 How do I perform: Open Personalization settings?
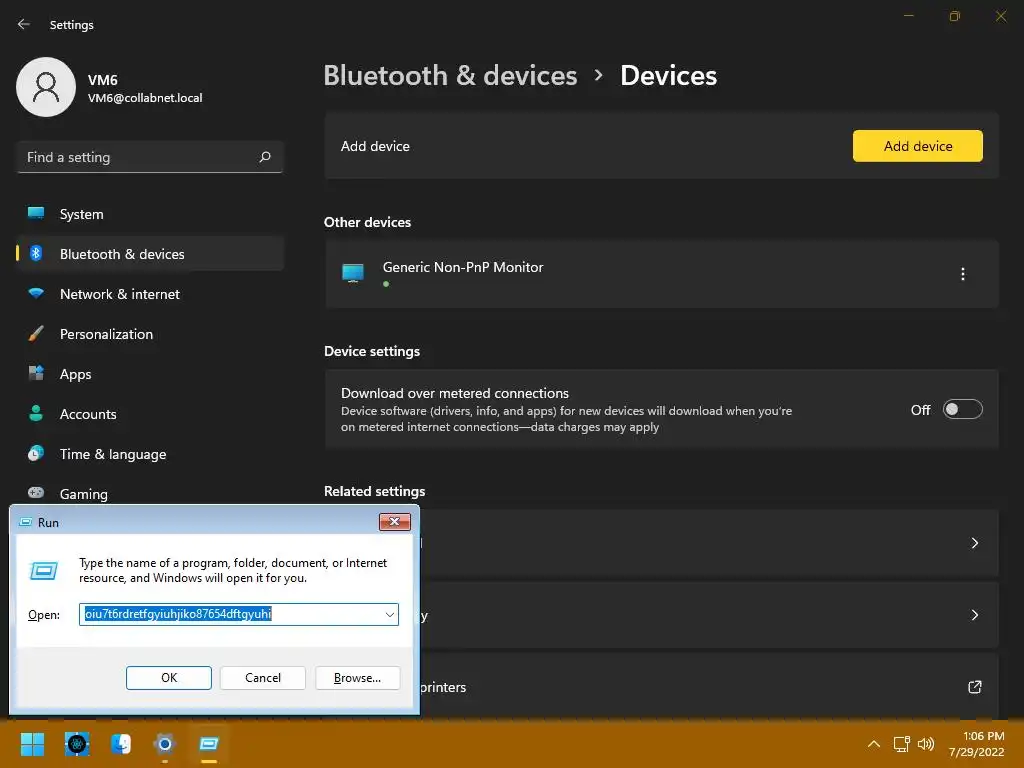(150, 334)
